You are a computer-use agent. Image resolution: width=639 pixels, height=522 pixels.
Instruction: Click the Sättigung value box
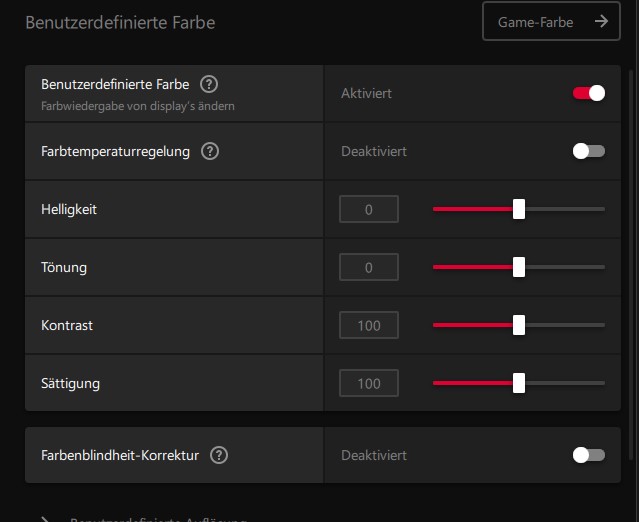(369, 383)
